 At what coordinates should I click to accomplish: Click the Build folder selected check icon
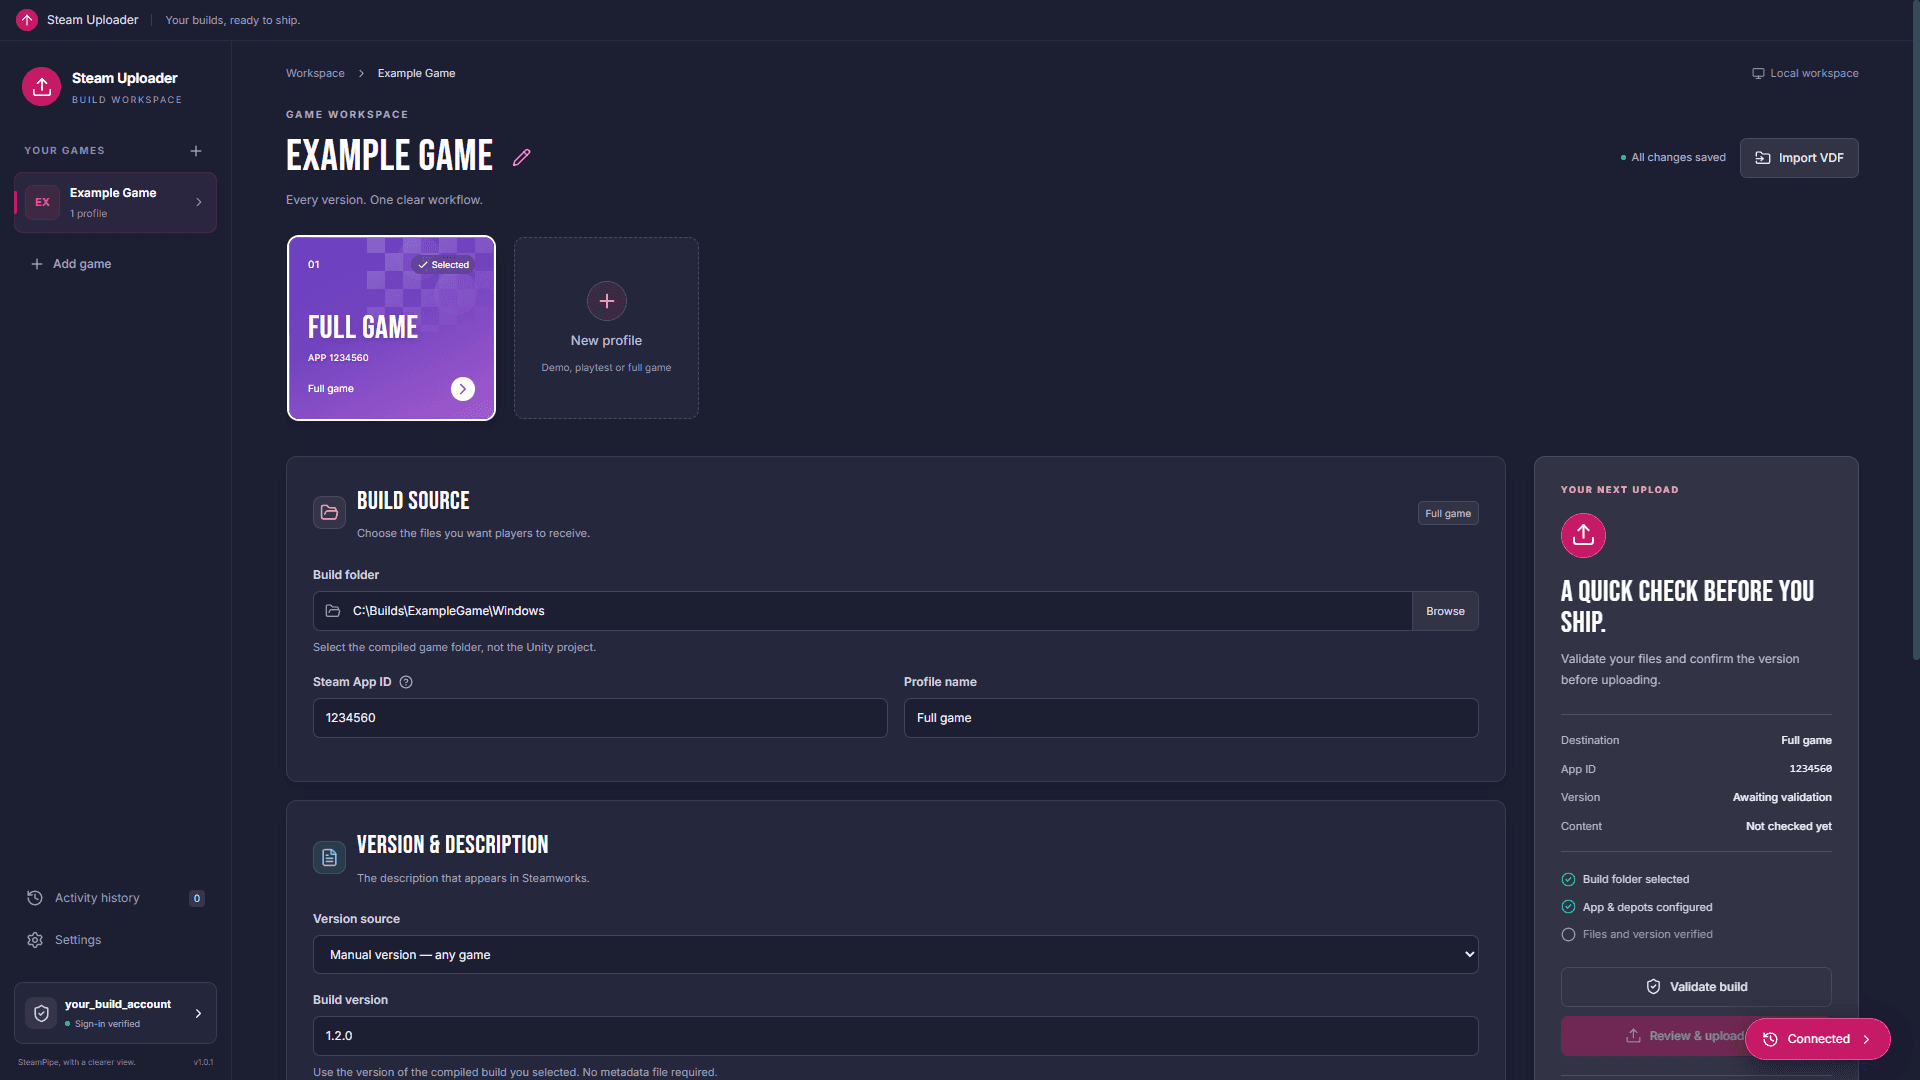click(x=1568, y=880)
